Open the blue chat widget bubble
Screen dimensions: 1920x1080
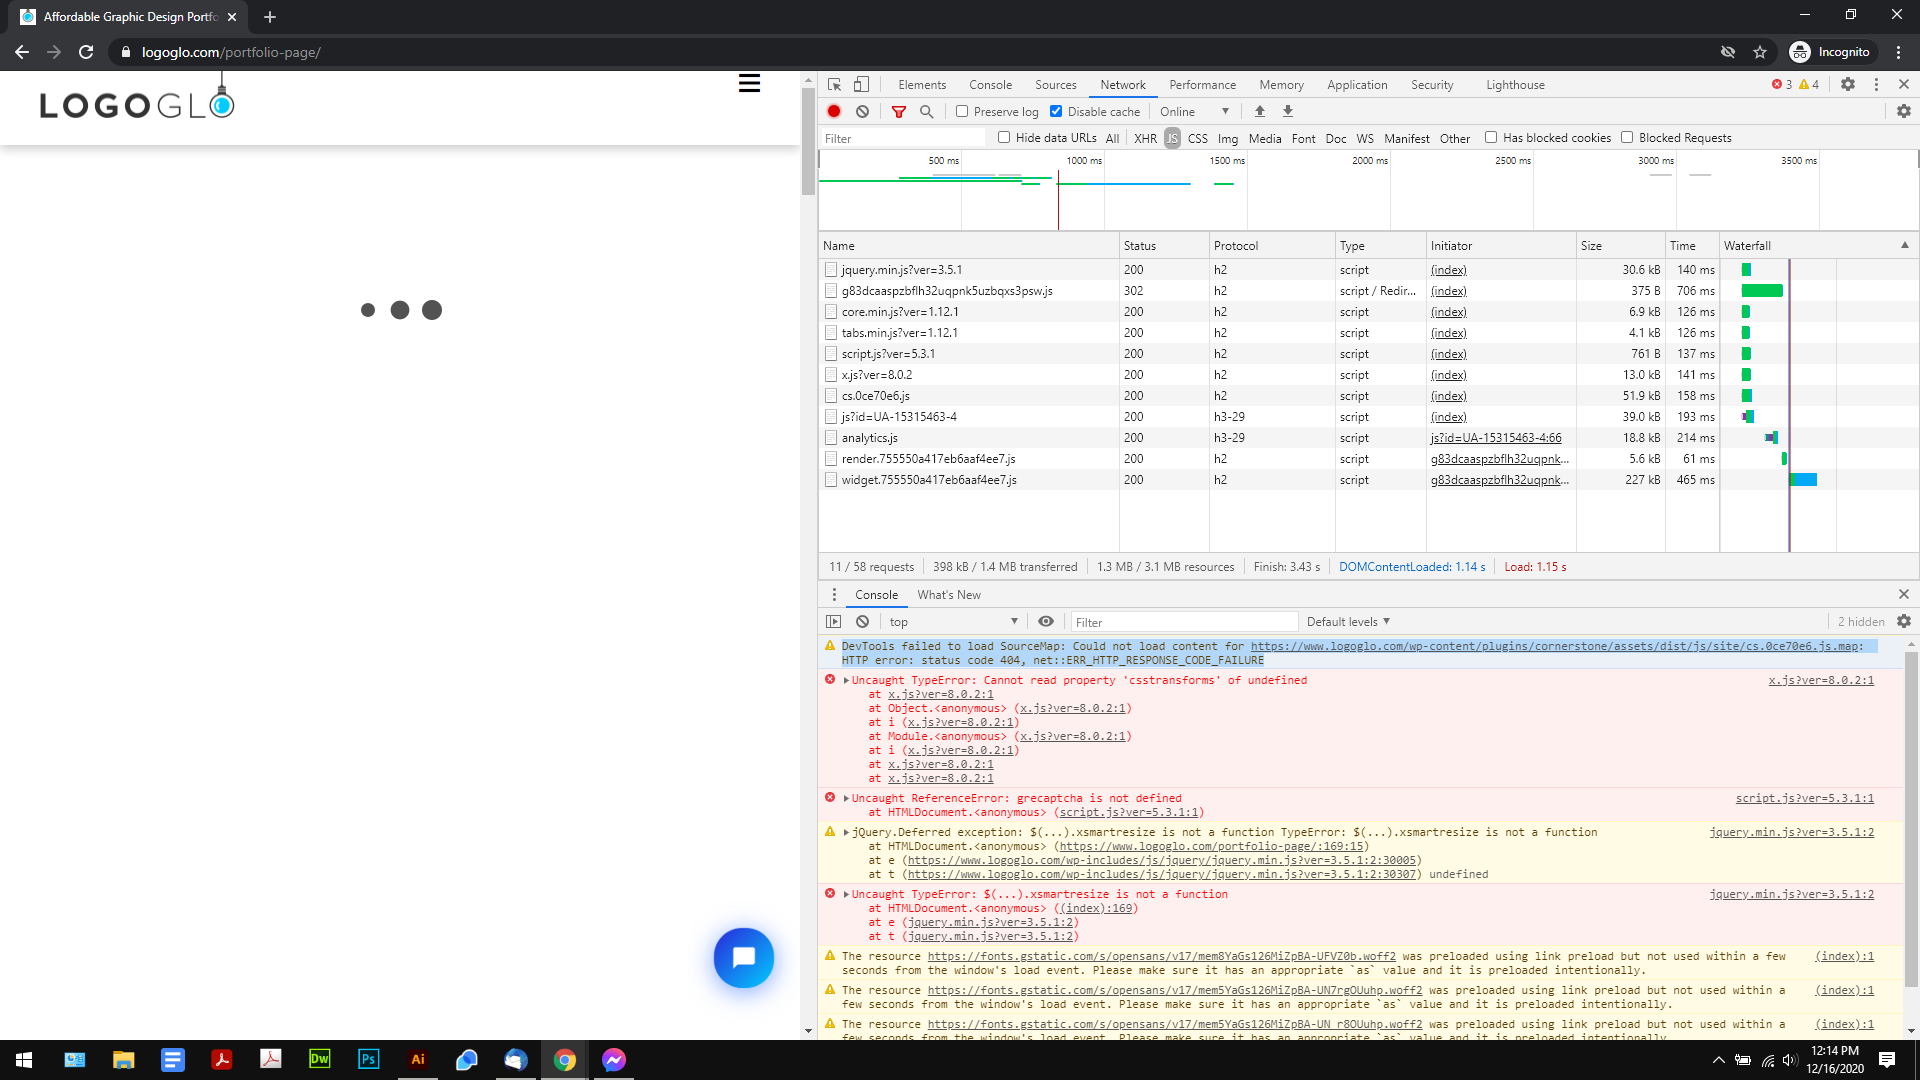(743, 957)
